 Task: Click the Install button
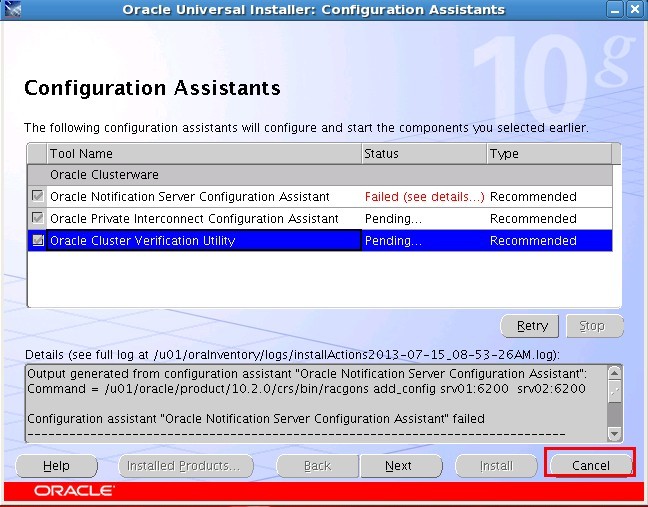[x=496, y=466]
